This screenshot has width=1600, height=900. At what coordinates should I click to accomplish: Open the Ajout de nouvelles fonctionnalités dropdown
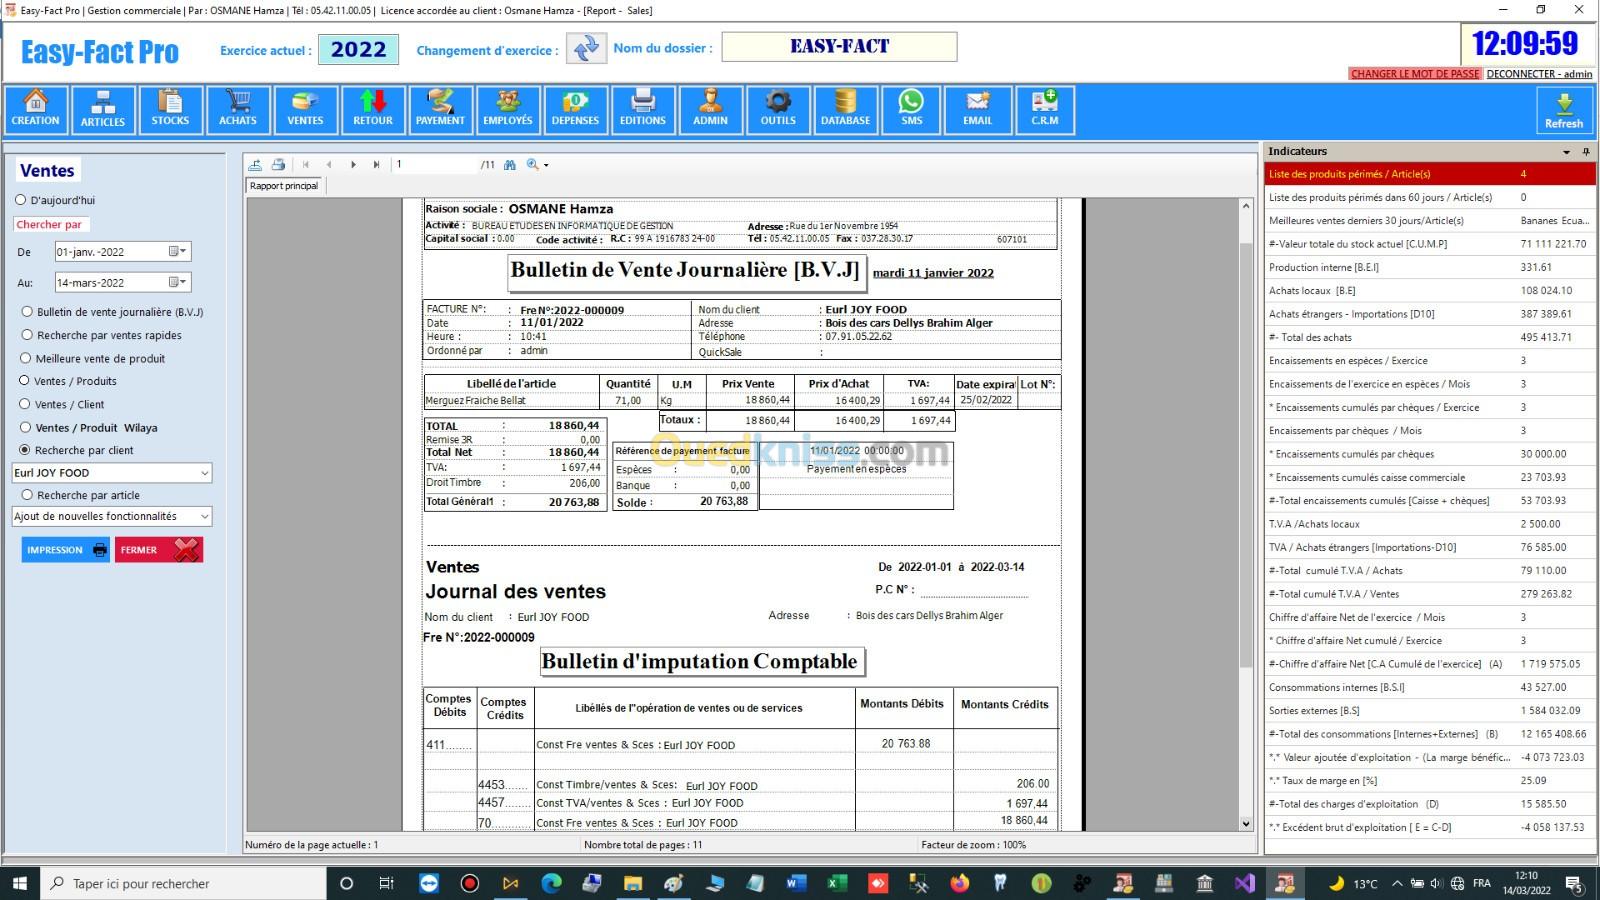pos(204,517)
